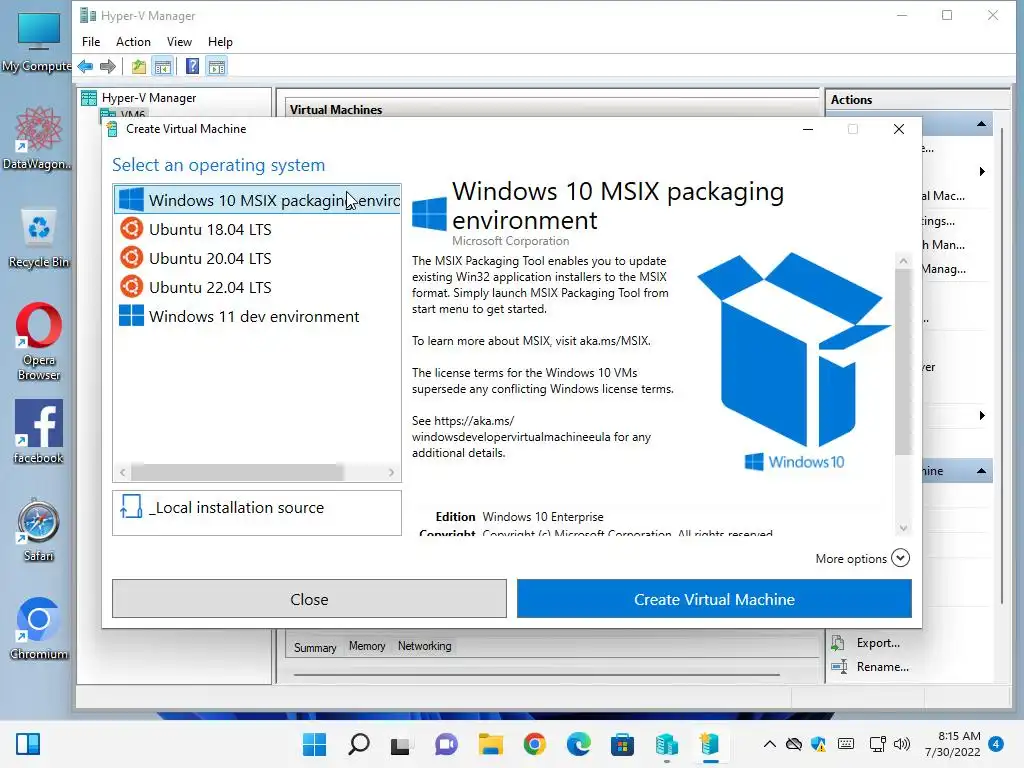Click the OS list horizontal scrollbar
The image size is (1024, 768).
[237, 472]
